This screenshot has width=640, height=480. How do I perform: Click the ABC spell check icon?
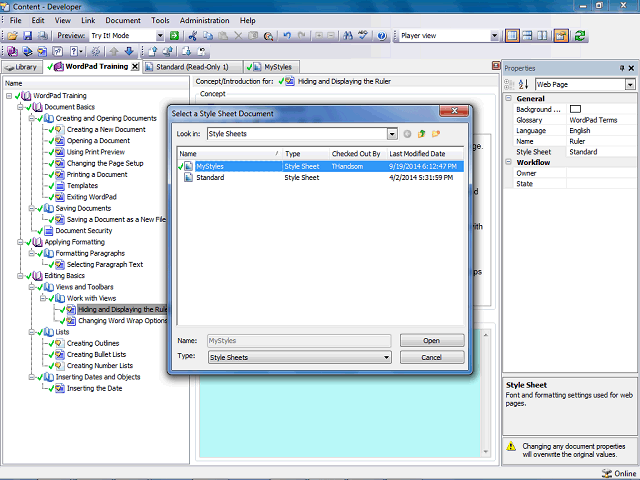click(x=363, y=36)
